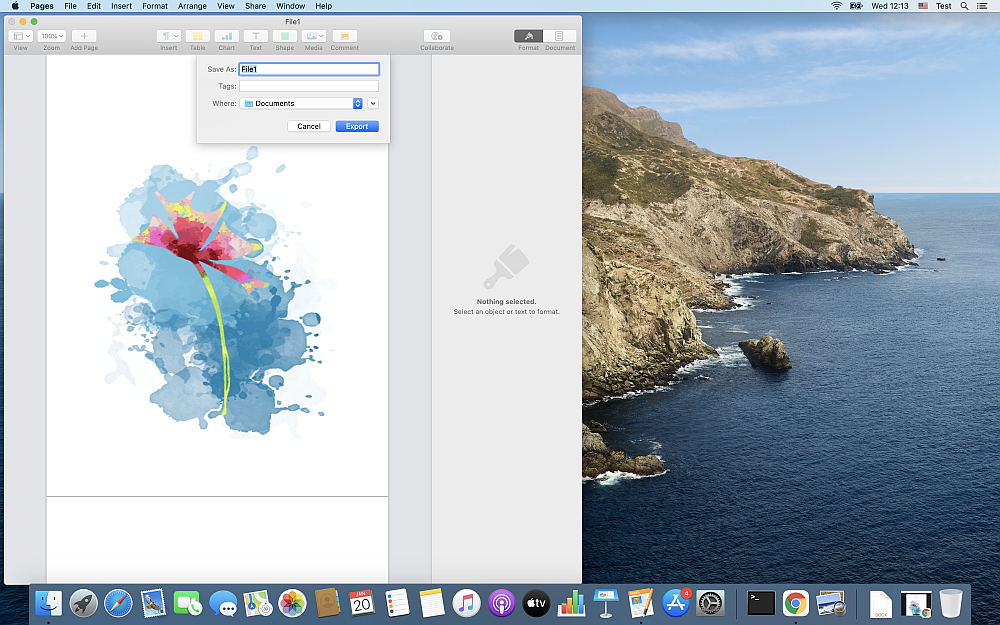Click the Save As filename field
The height and width of the screenshot is (625, 1000).
[308, 69]
